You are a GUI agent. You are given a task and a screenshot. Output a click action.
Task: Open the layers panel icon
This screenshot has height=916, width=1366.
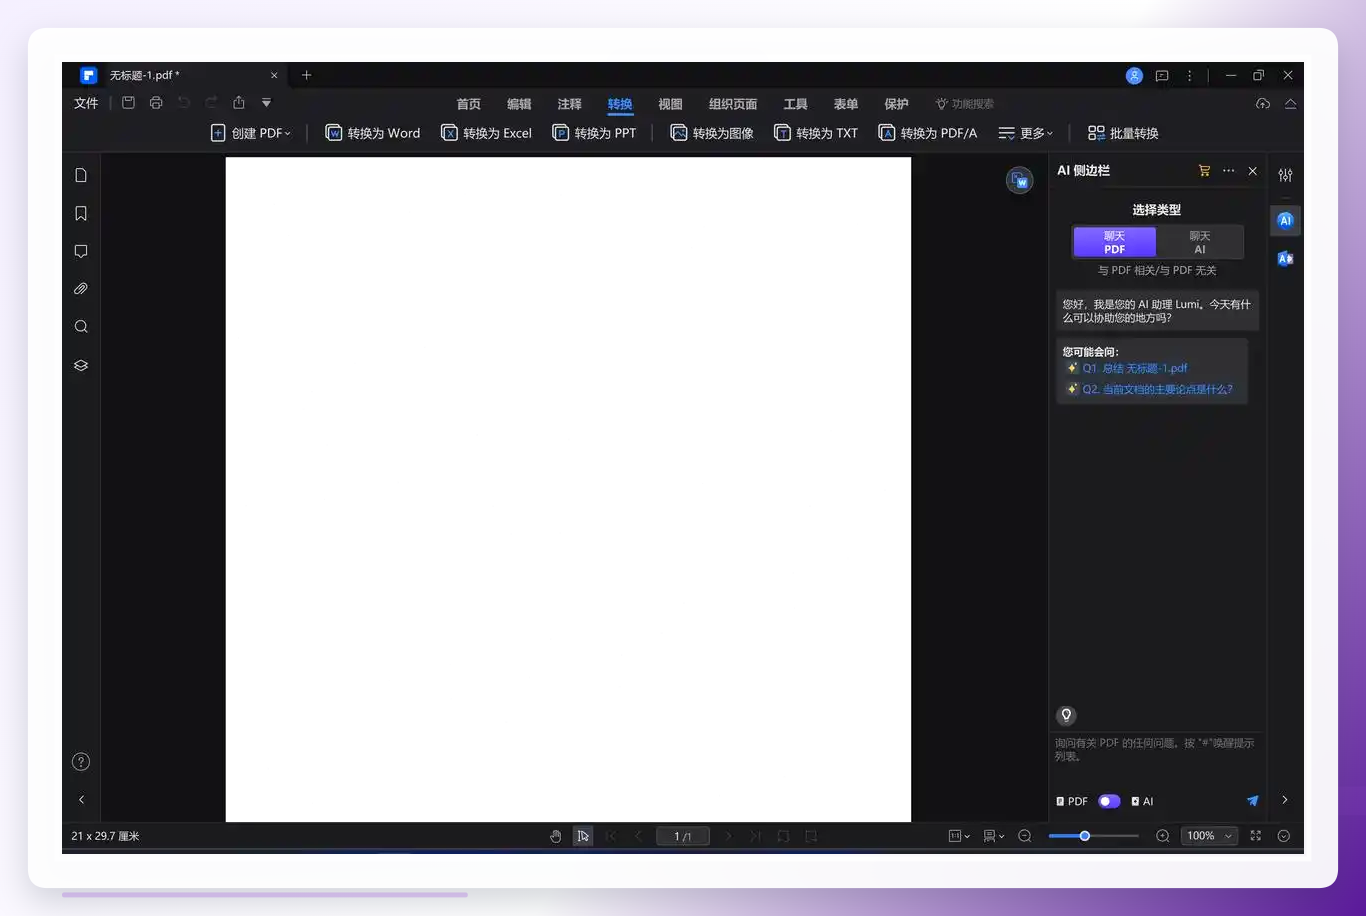click(x=81, y=365)
